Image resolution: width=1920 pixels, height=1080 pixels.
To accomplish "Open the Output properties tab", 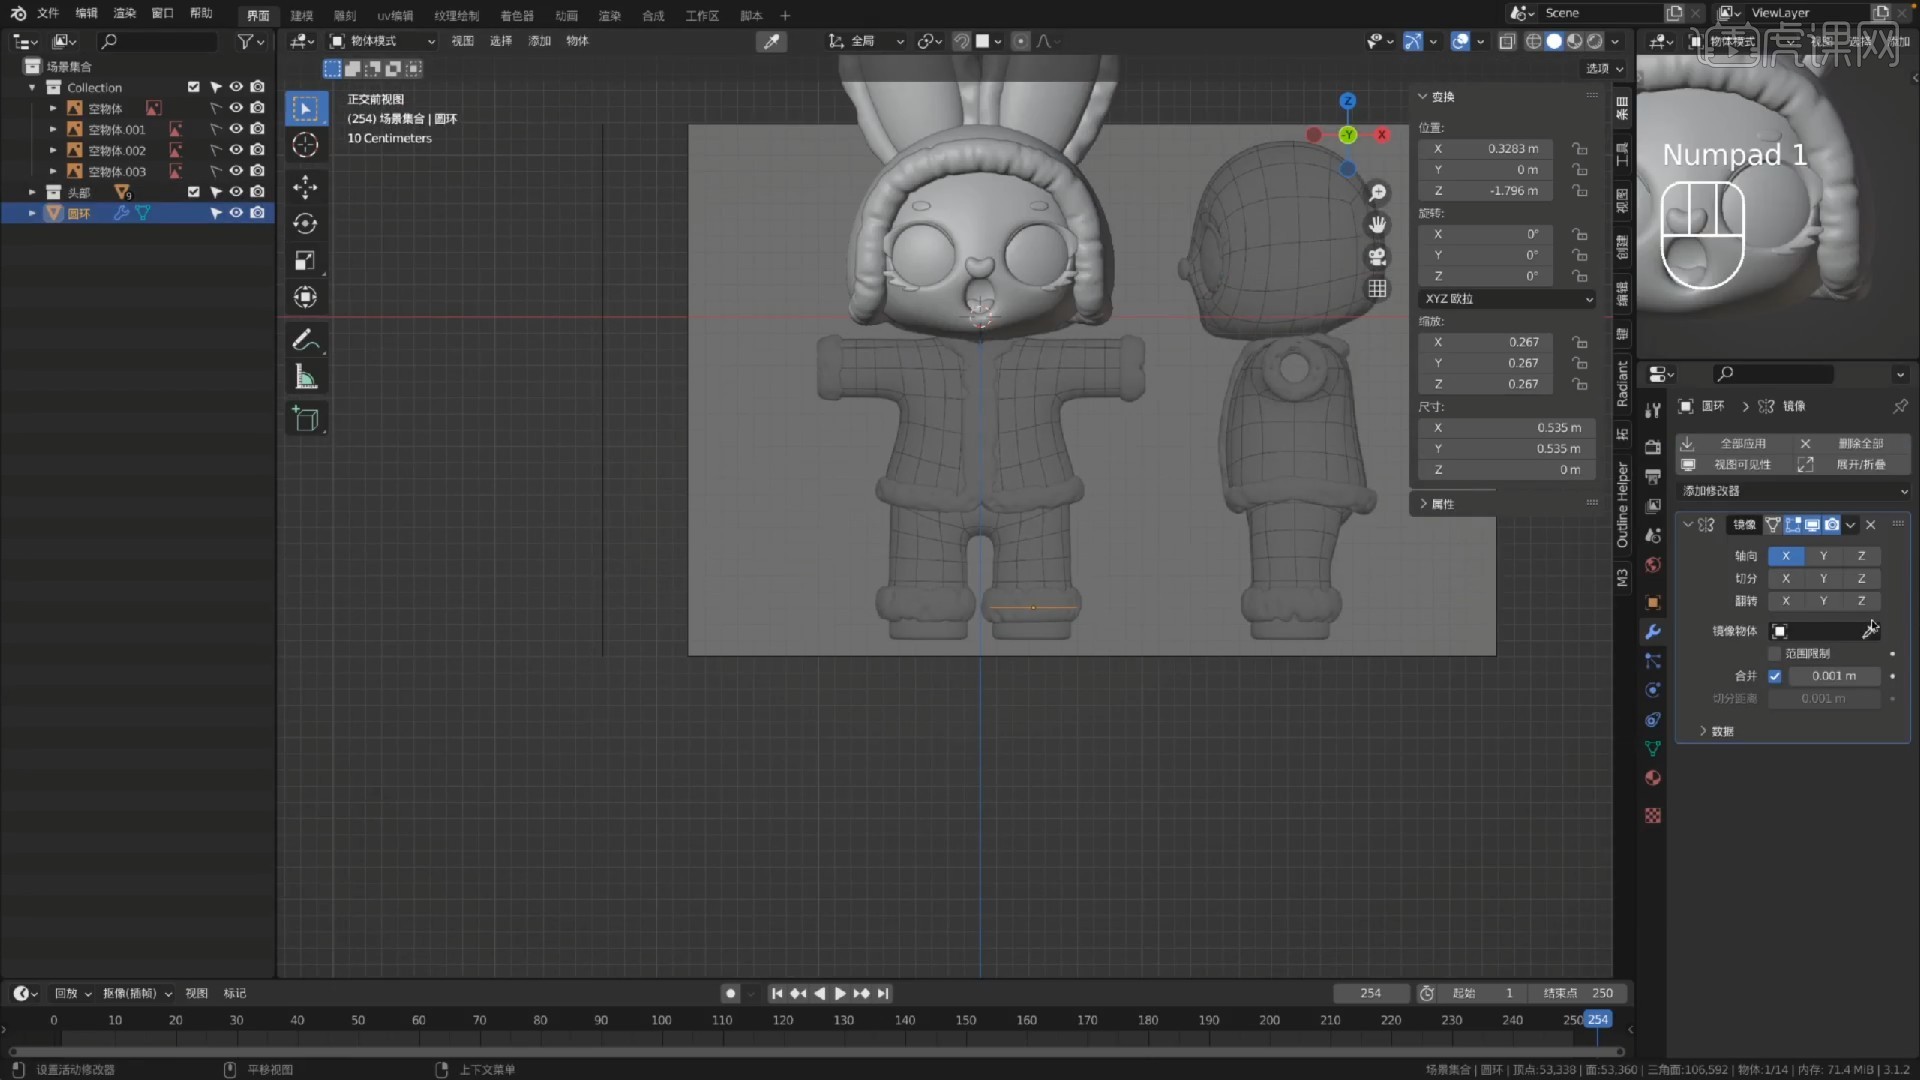I will tap(1653, 476).
